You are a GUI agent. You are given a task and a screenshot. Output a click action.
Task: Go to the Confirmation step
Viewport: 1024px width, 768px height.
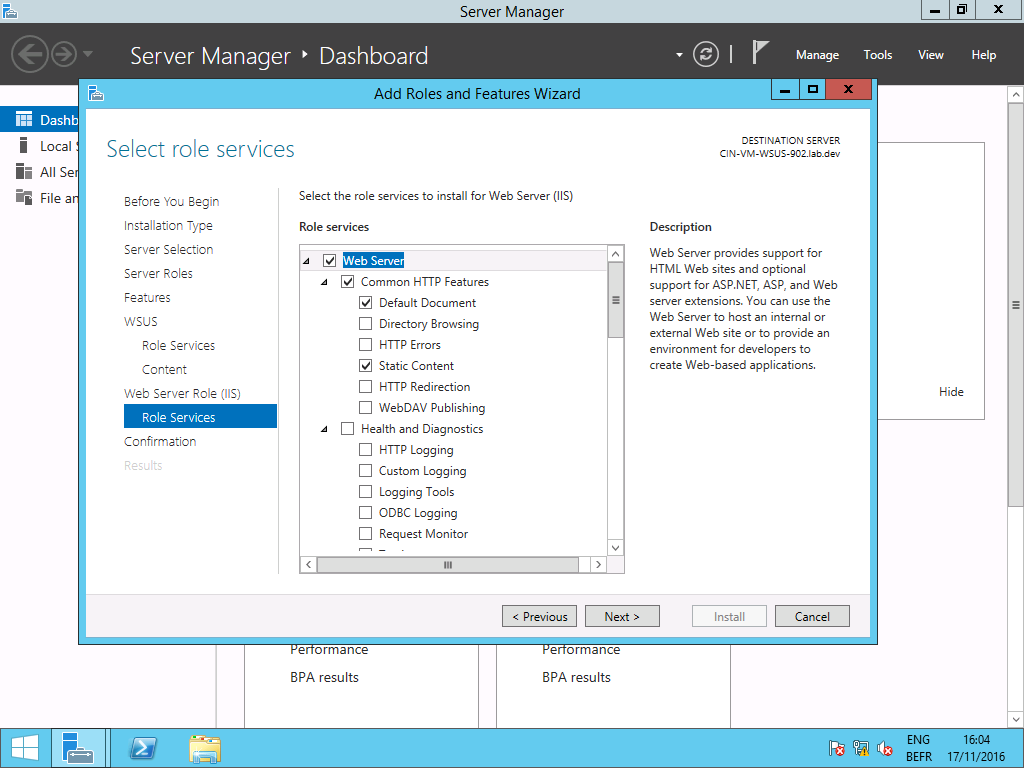click(x=160, y=441)
